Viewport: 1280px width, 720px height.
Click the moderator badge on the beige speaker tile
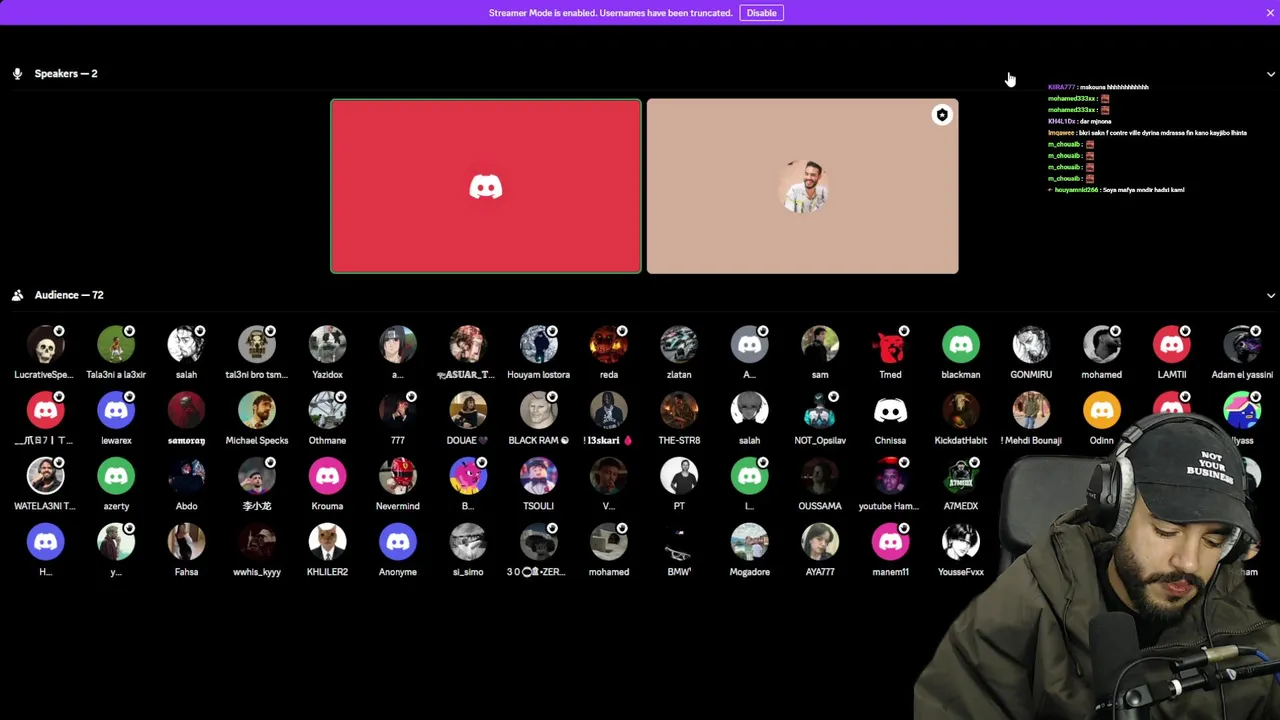(x=941, y=115)
